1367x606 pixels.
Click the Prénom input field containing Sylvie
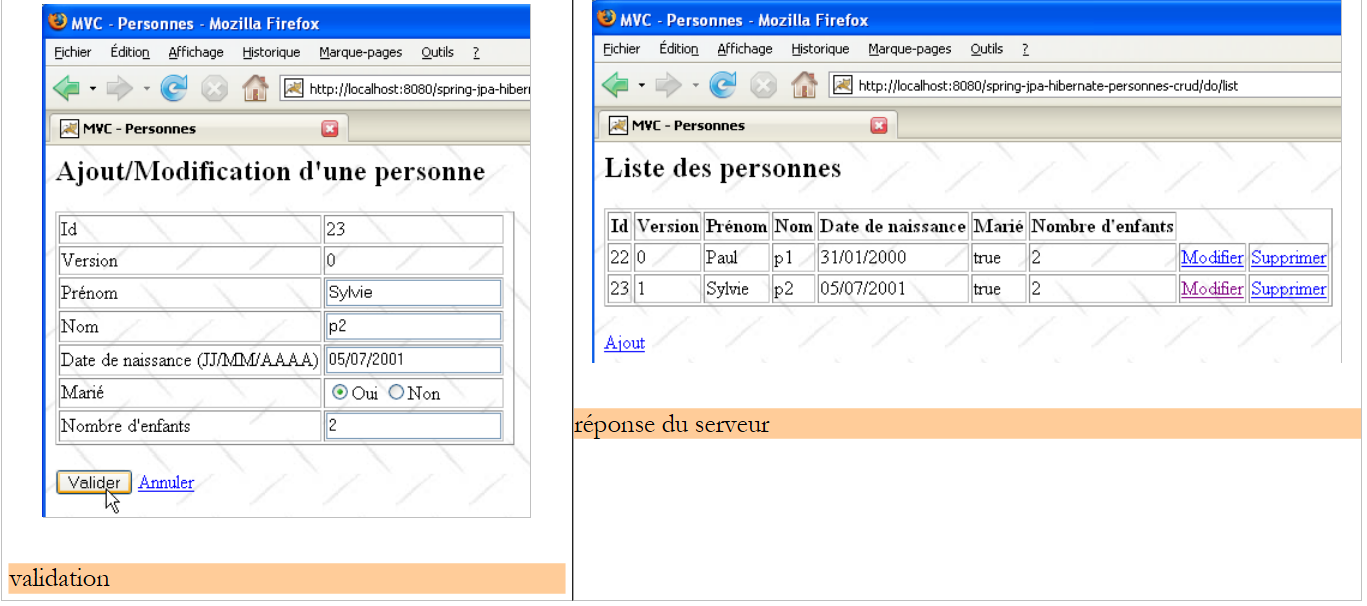[x=412, y=293]
